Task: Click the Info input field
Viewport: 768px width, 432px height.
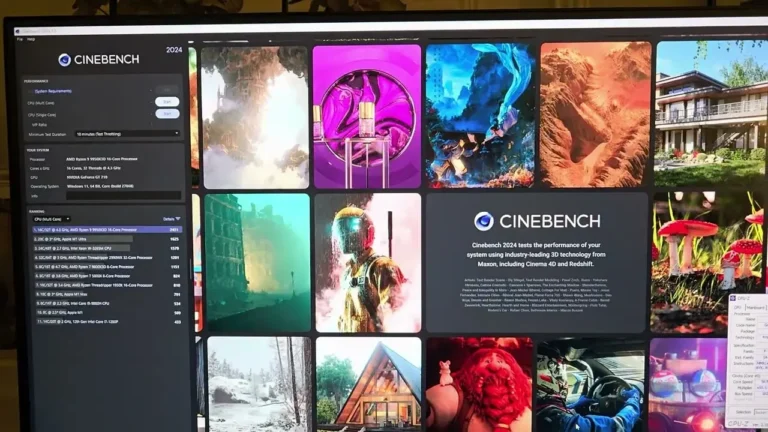Action: (x=123, y=195)
